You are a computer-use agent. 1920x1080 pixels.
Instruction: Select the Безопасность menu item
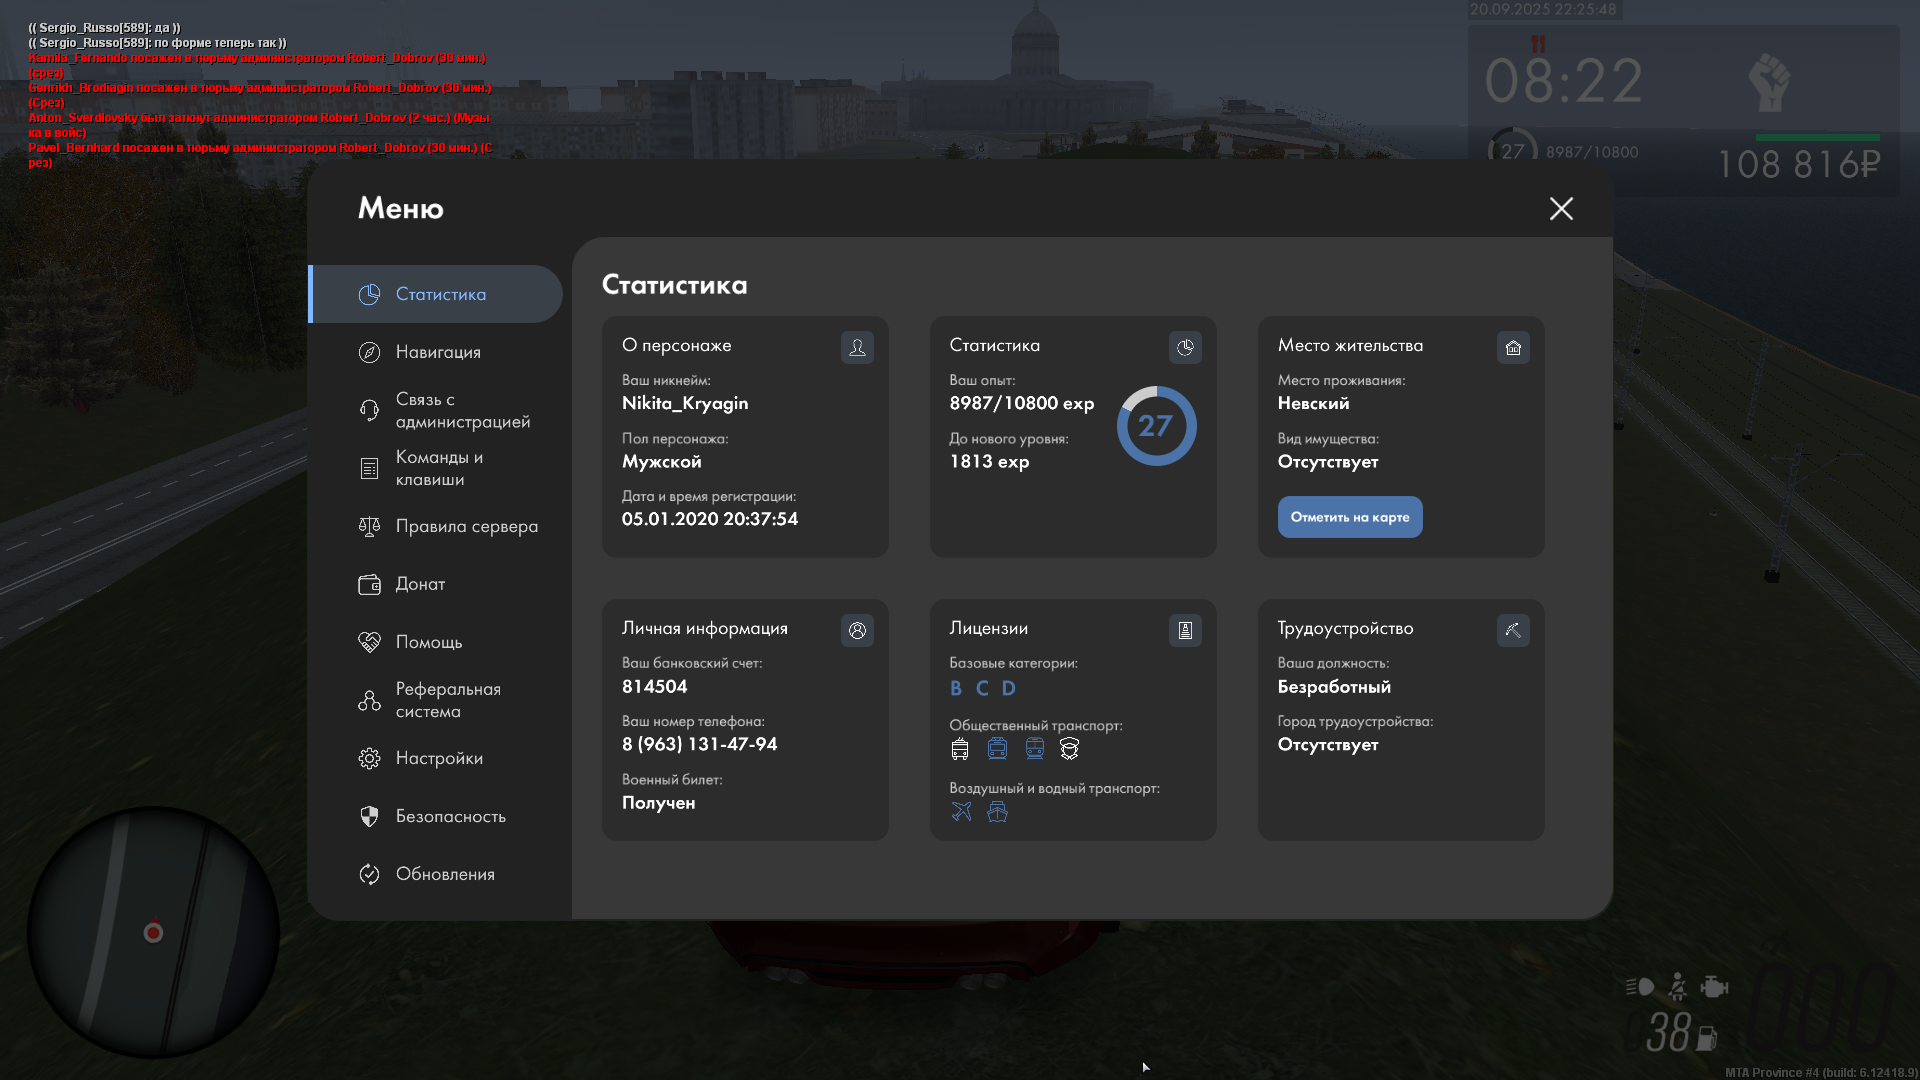[x=450, y=816]
